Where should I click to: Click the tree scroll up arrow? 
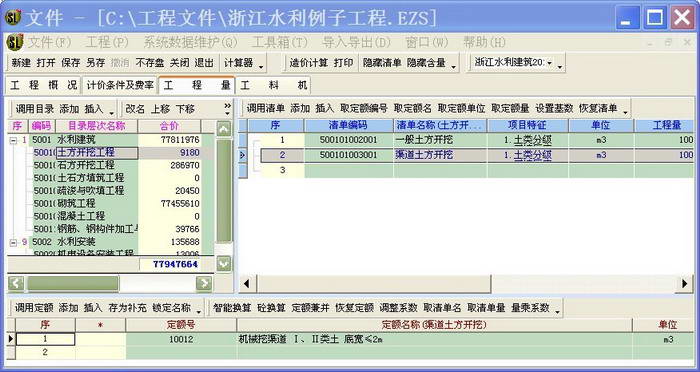pos(224,129)
